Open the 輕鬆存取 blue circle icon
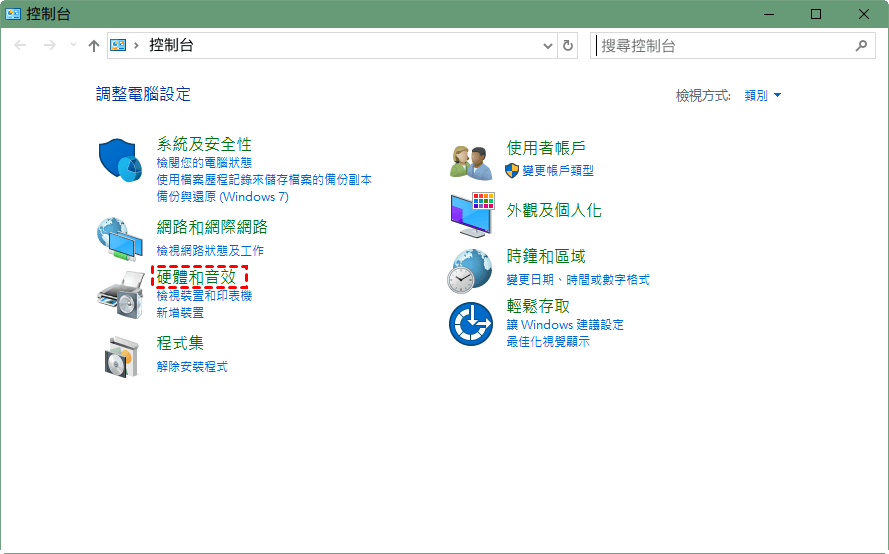This screenshot has height=554, width=889. pyautogui.click(x=471, y=324)
